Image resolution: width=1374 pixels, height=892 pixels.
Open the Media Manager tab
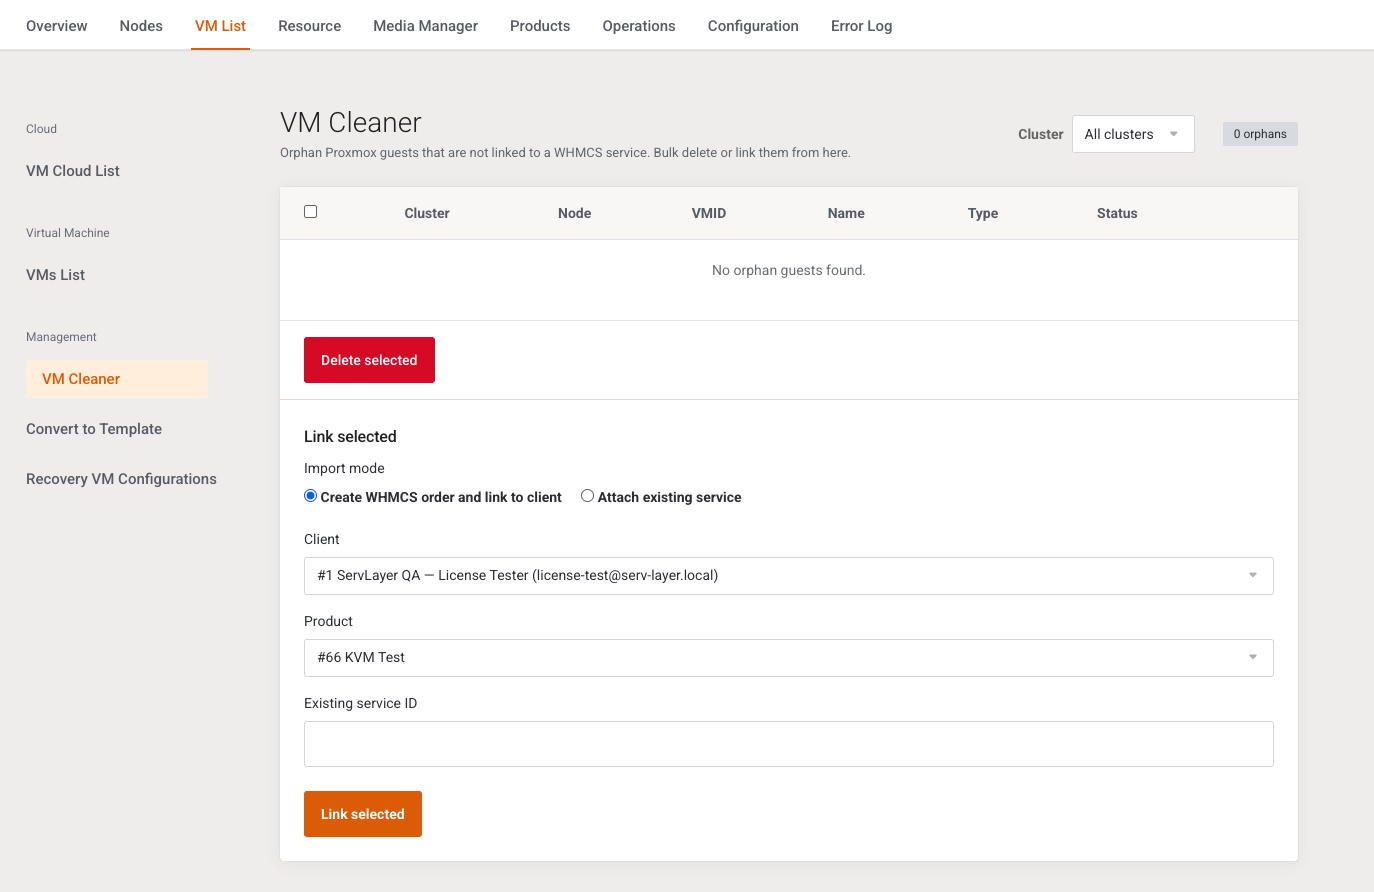coord(426,26)
